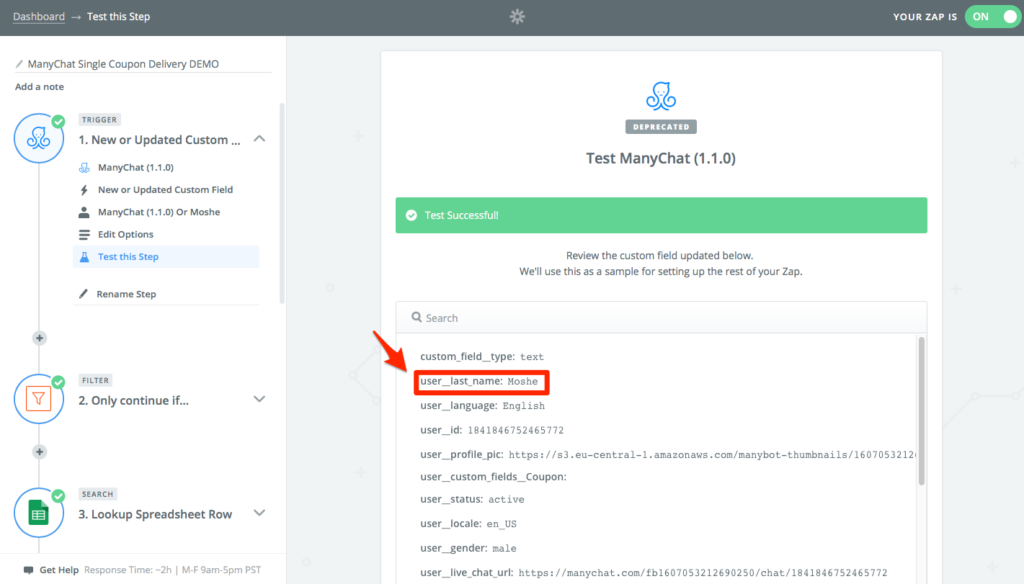This screenshot has height=584, width=1024.
Task: Click the ManyChat trigger step circle icon
Action: point(39,138)
